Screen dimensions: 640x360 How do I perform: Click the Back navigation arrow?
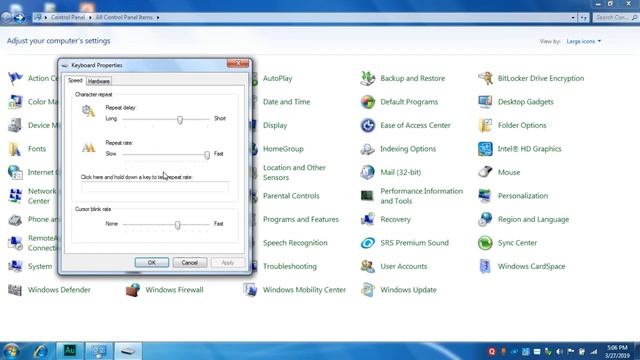point(7,18)
